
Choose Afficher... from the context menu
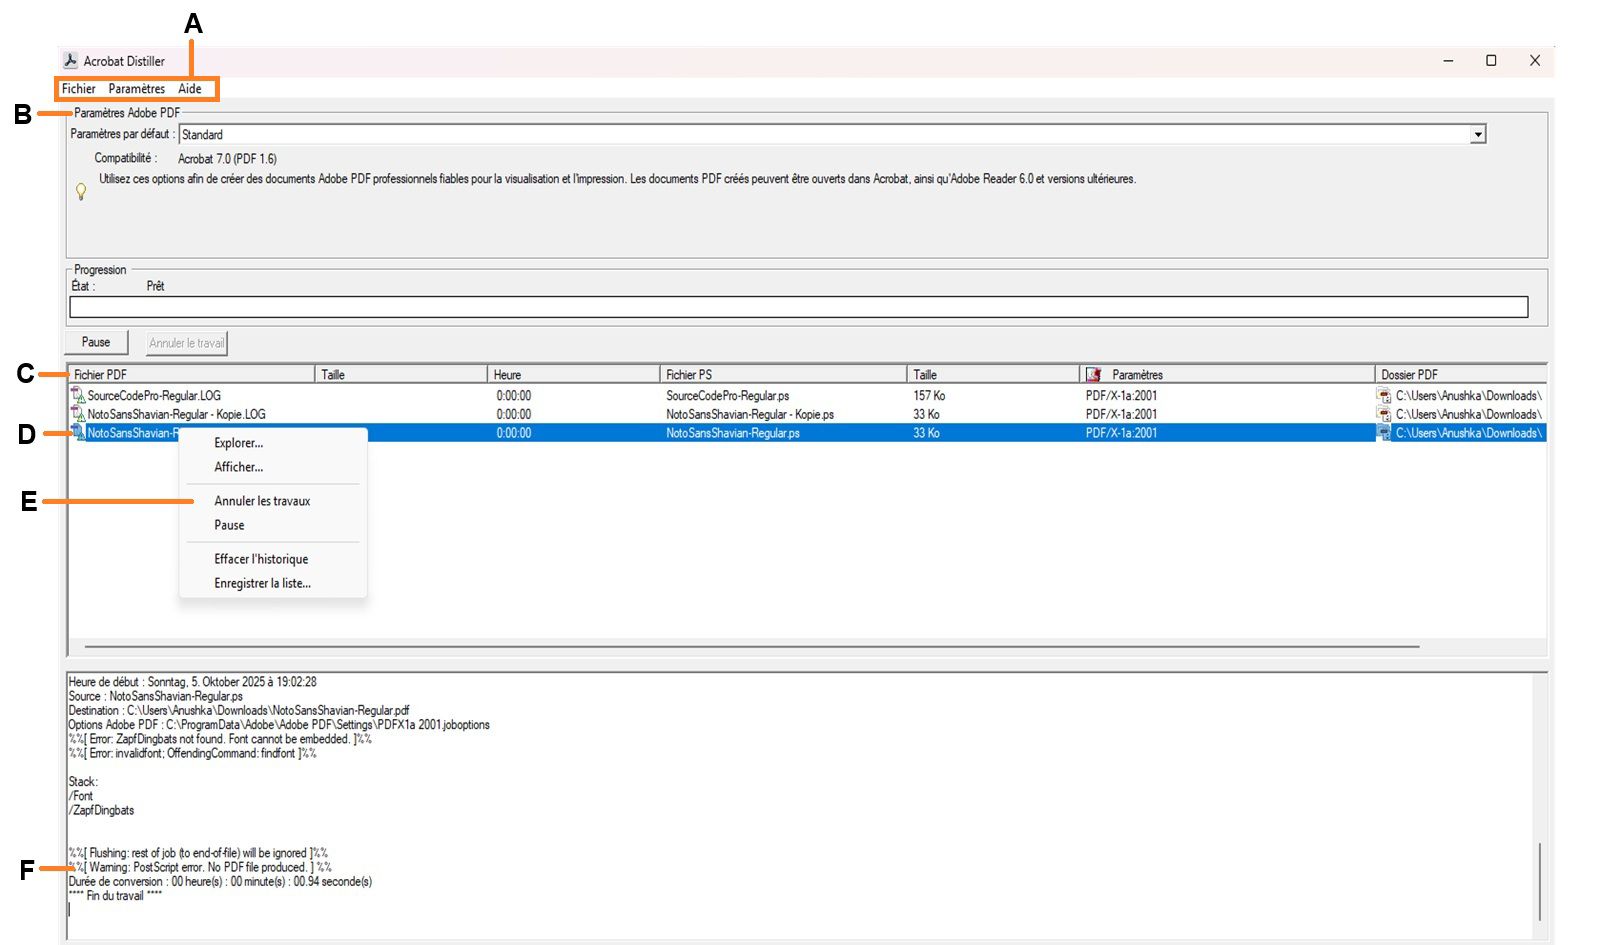tap(239, 467)
